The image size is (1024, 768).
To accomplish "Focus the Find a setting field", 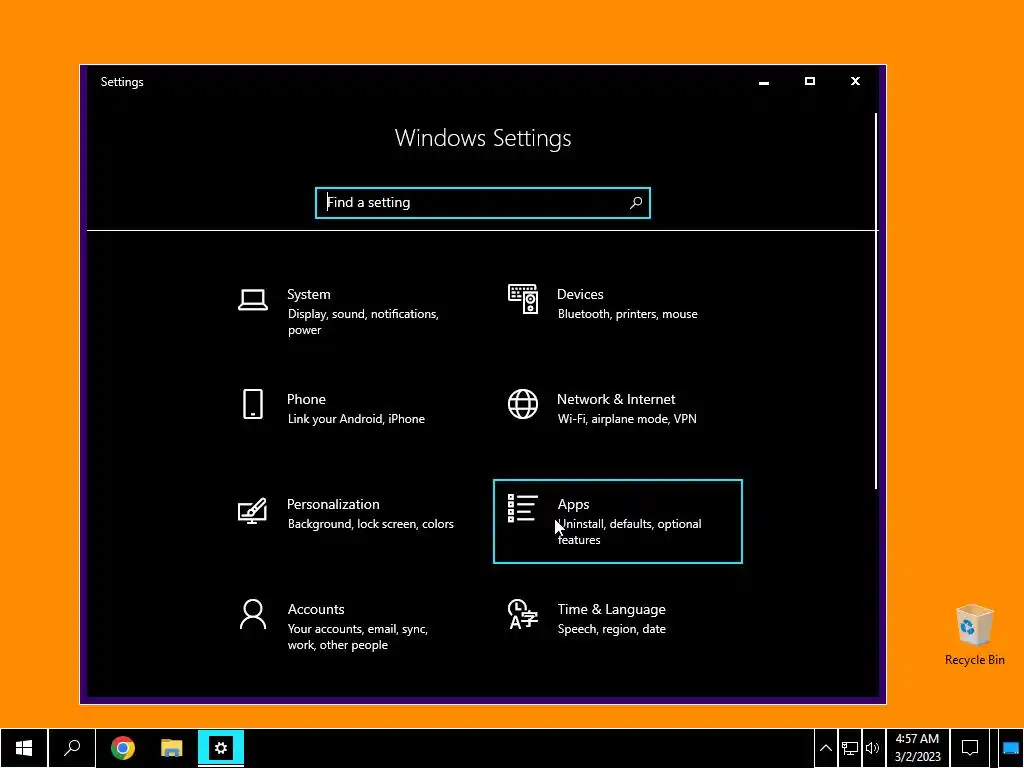I will pos(483,202).
